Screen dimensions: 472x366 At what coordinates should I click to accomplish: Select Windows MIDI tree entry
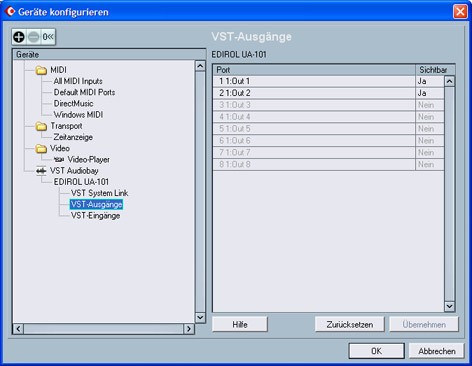pyautogui.click(x=78, y=115)
